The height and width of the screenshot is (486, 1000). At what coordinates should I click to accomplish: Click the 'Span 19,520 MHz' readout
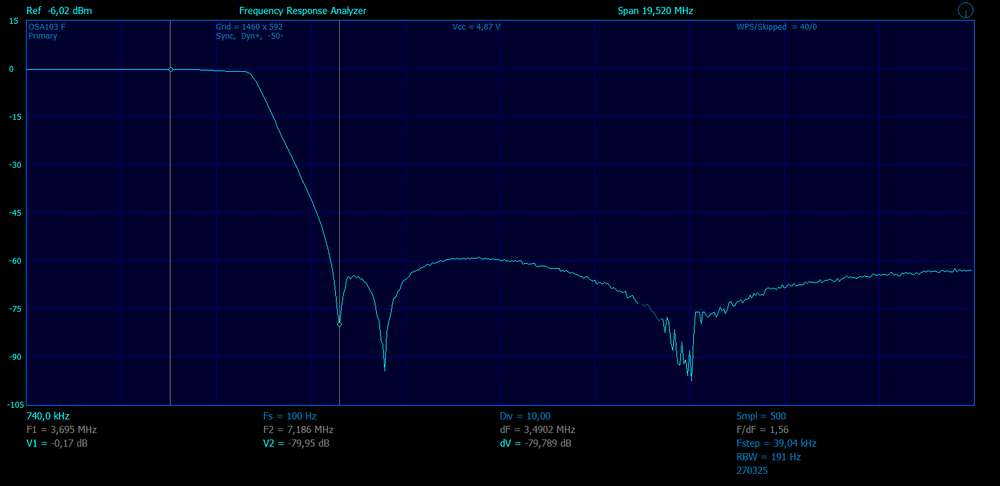[656, 11]
